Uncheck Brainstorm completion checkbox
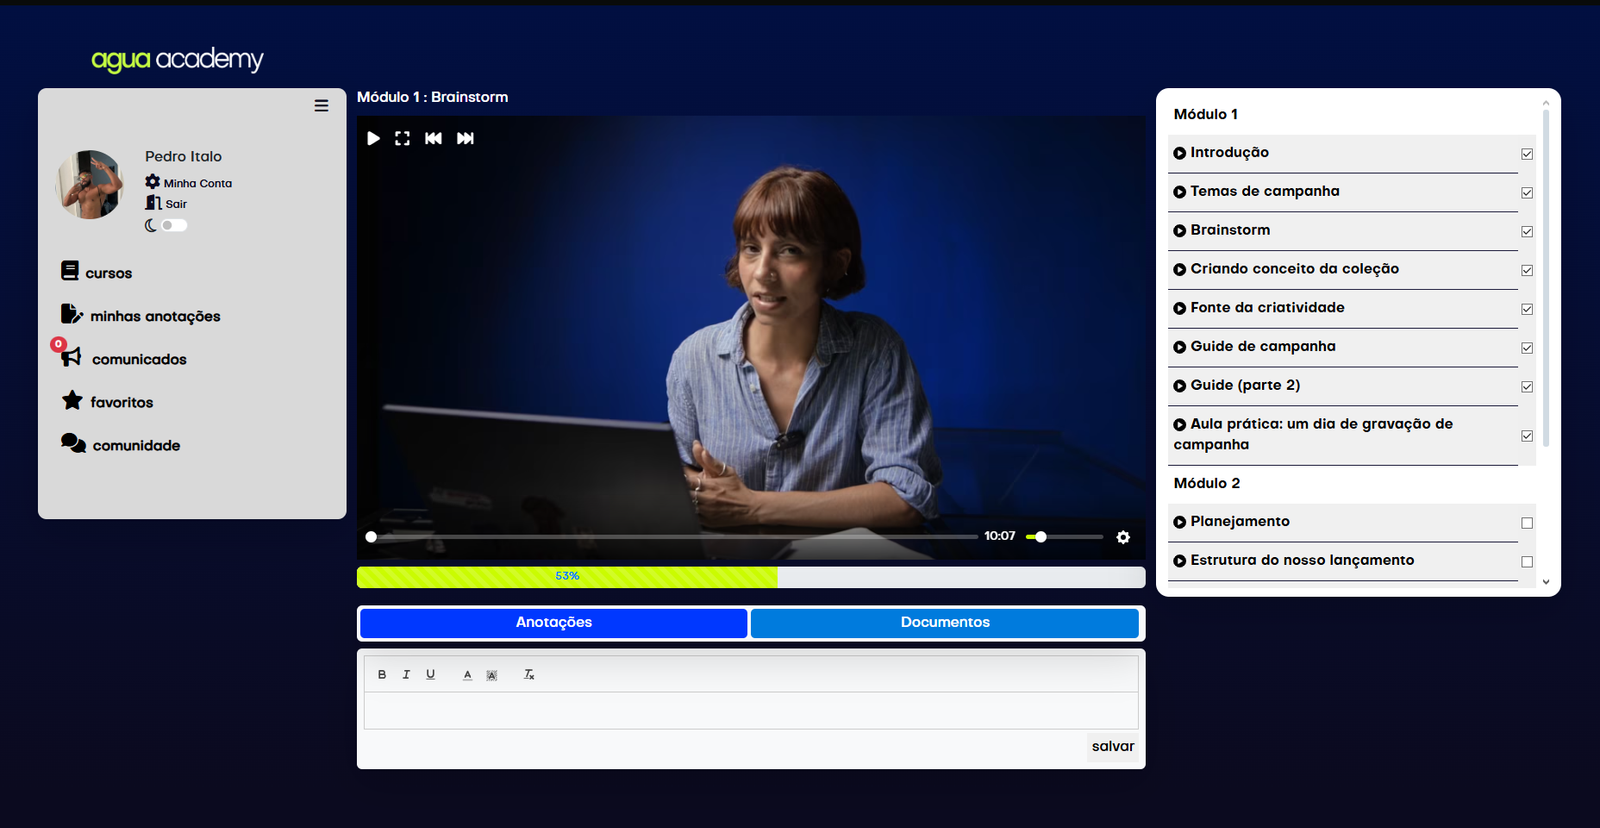 click(x=1527, y=232)
